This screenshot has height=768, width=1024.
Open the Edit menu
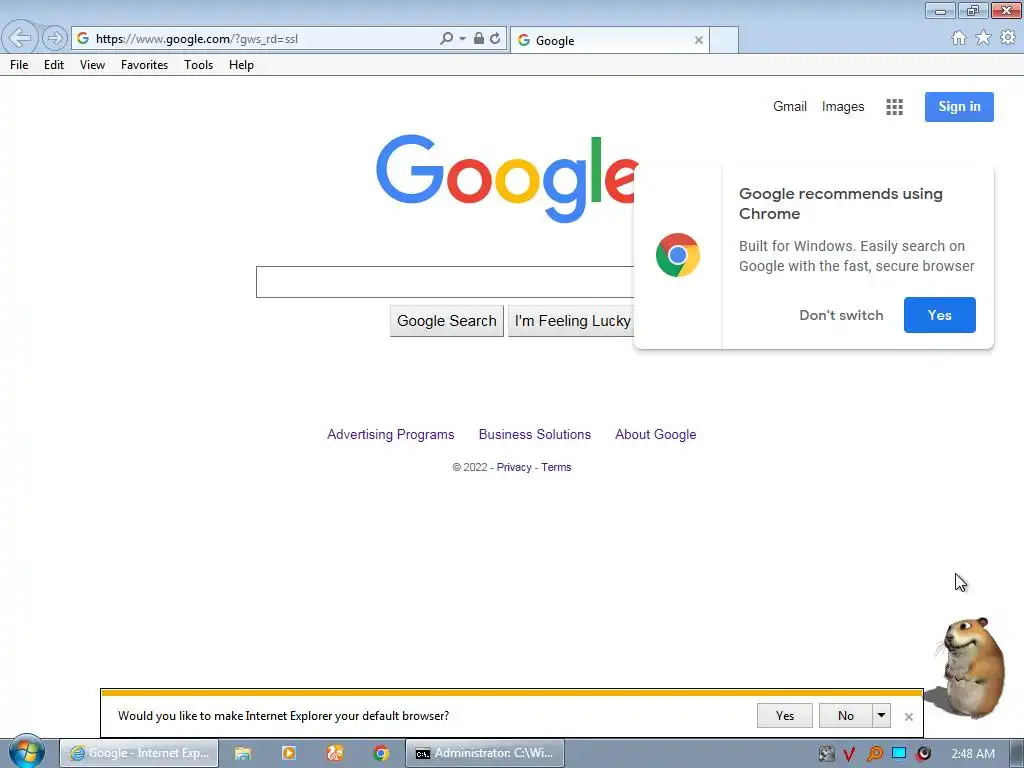point(54,65)
